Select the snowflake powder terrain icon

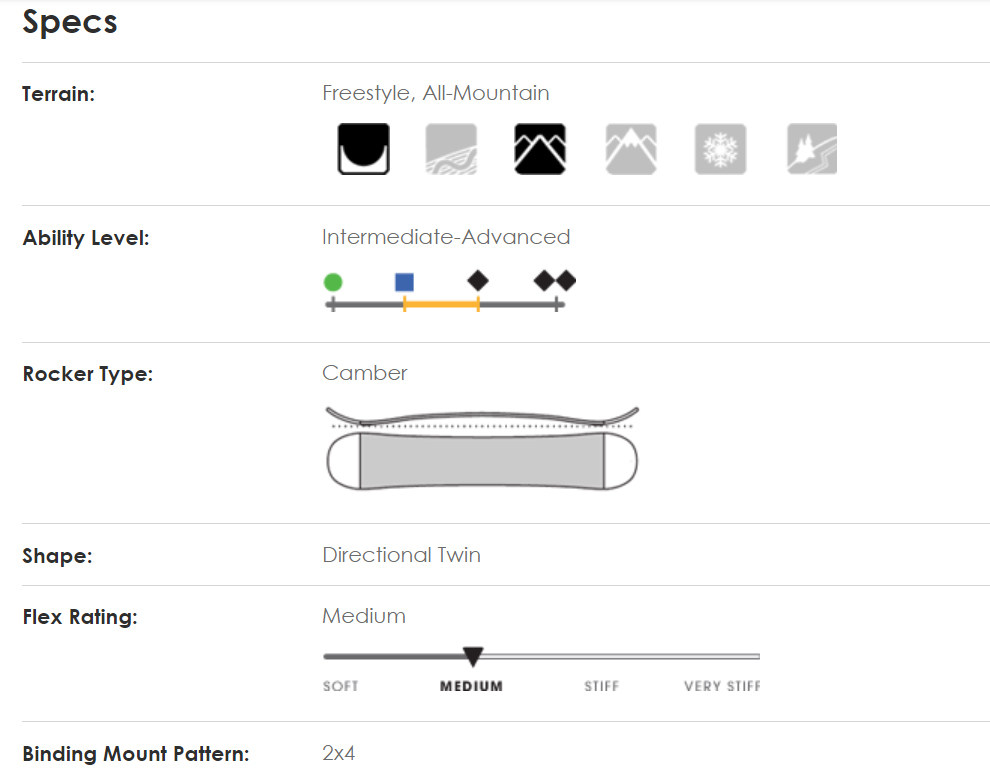click(720, 149)
